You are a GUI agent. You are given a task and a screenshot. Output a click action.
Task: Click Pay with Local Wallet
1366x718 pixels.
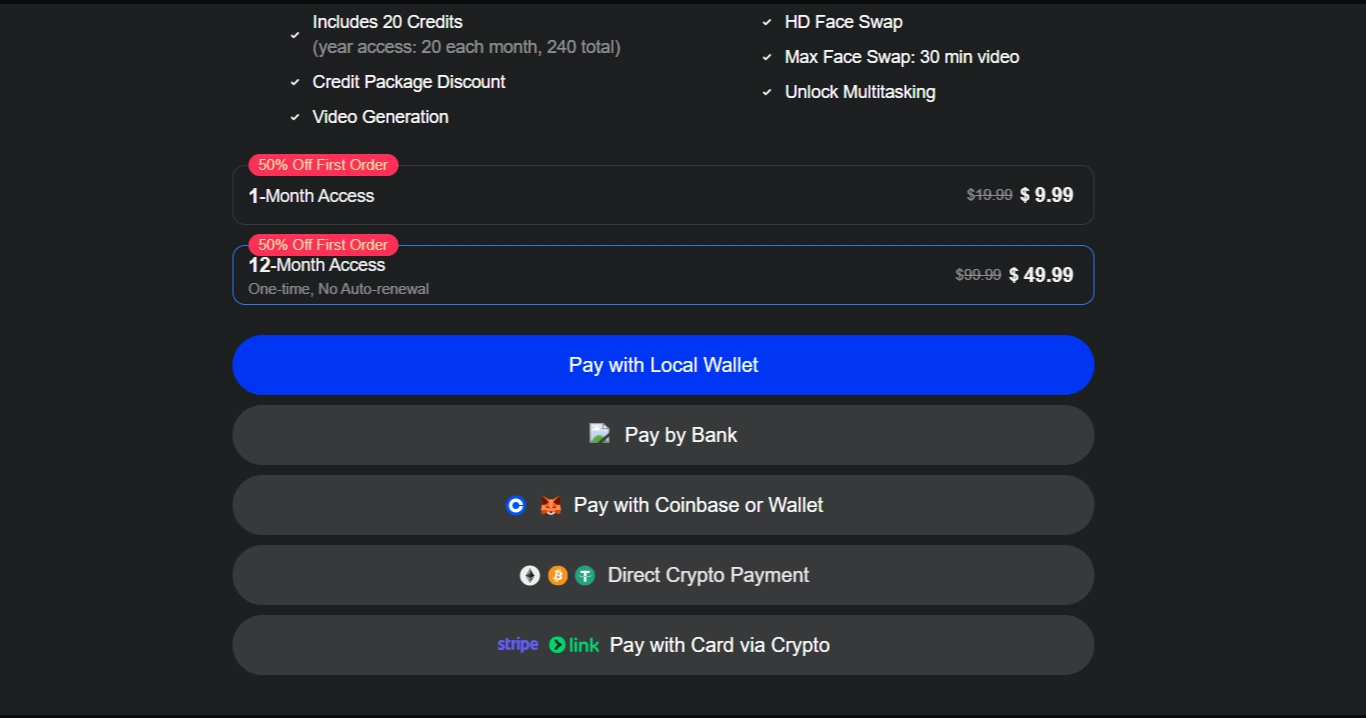pos(663,364)
